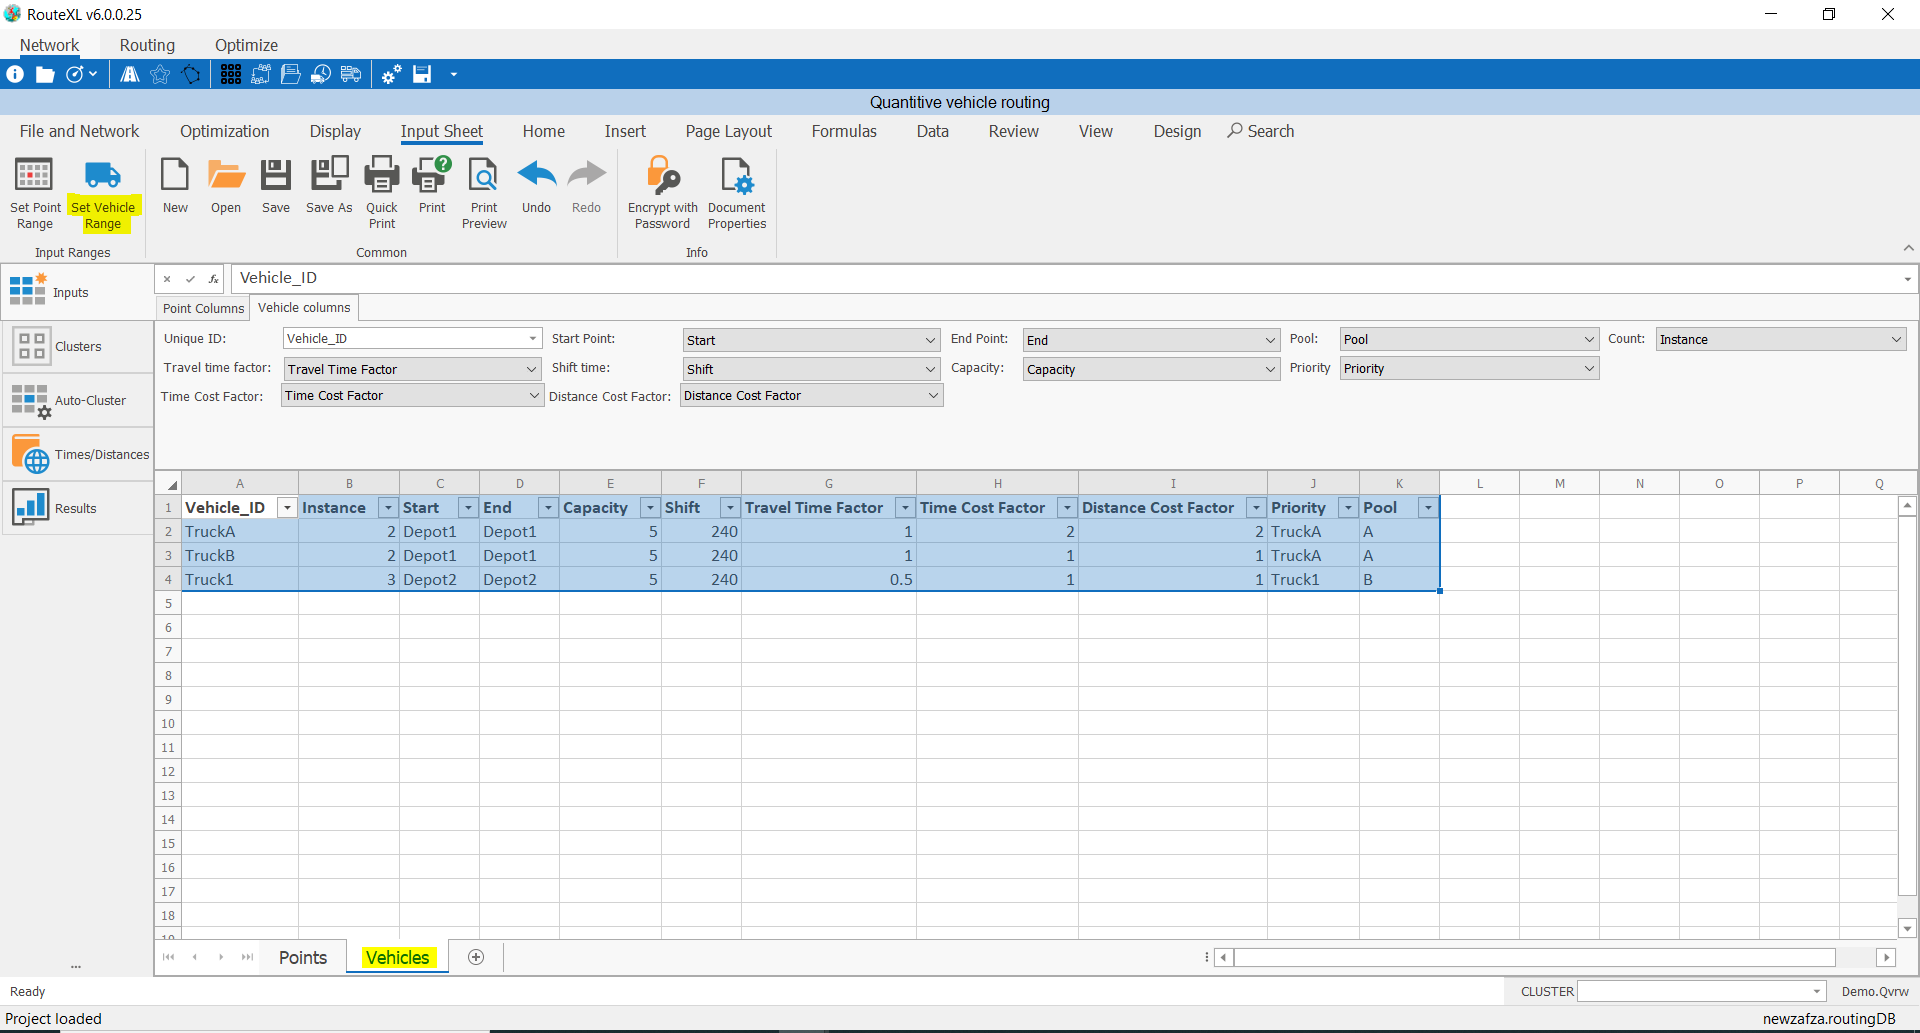Click the star favorites icon in toolbar

coord(160,74)
